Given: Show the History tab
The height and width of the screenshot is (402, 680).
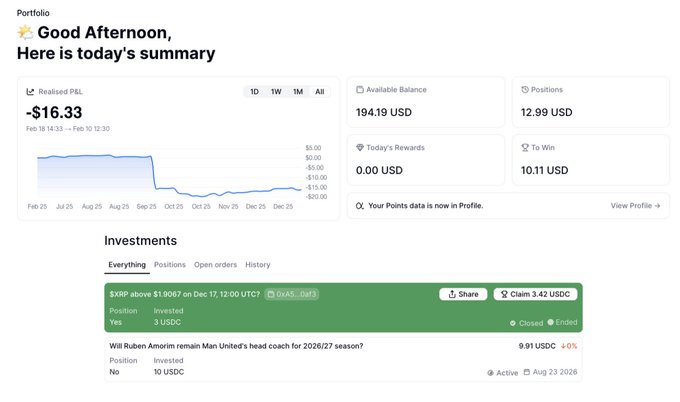Looking at the screenshot, I should (x=258, y=265).
